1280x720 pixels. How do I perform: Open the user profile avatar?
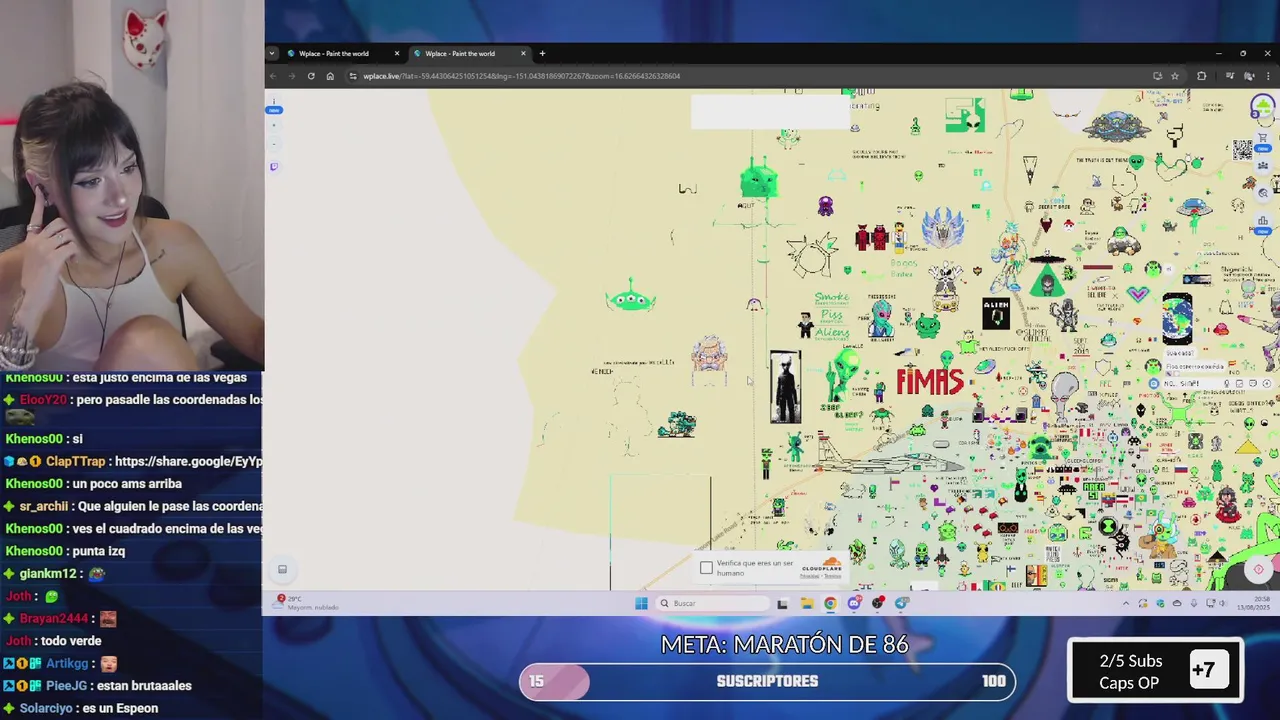[1263, 106]
